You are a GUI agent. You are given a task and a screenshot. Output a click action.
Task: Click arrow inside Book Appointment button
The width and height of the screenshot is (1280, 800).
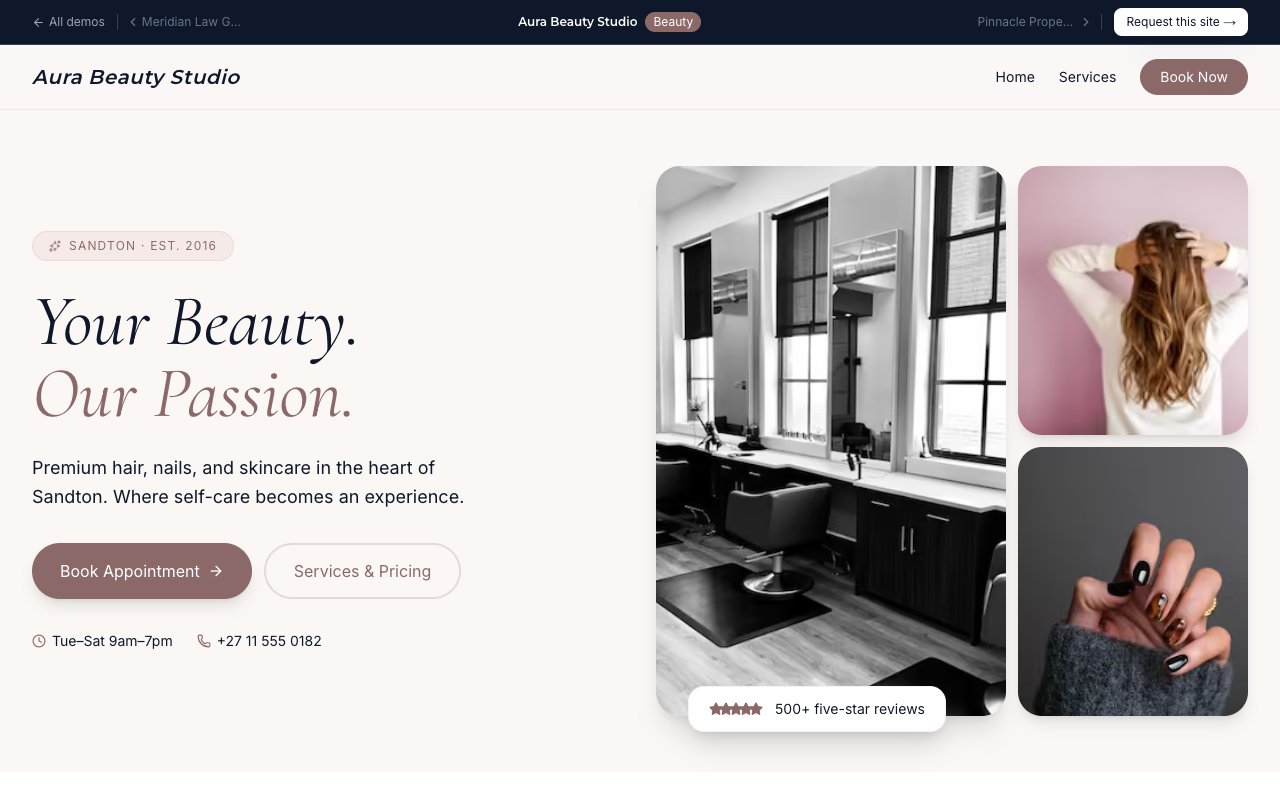[216, 571]
